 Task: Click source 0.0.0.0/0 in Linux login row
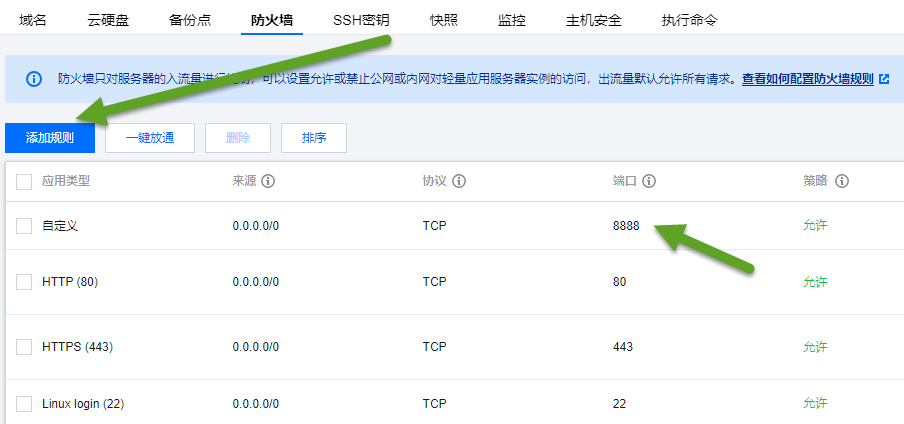[255, 404]
